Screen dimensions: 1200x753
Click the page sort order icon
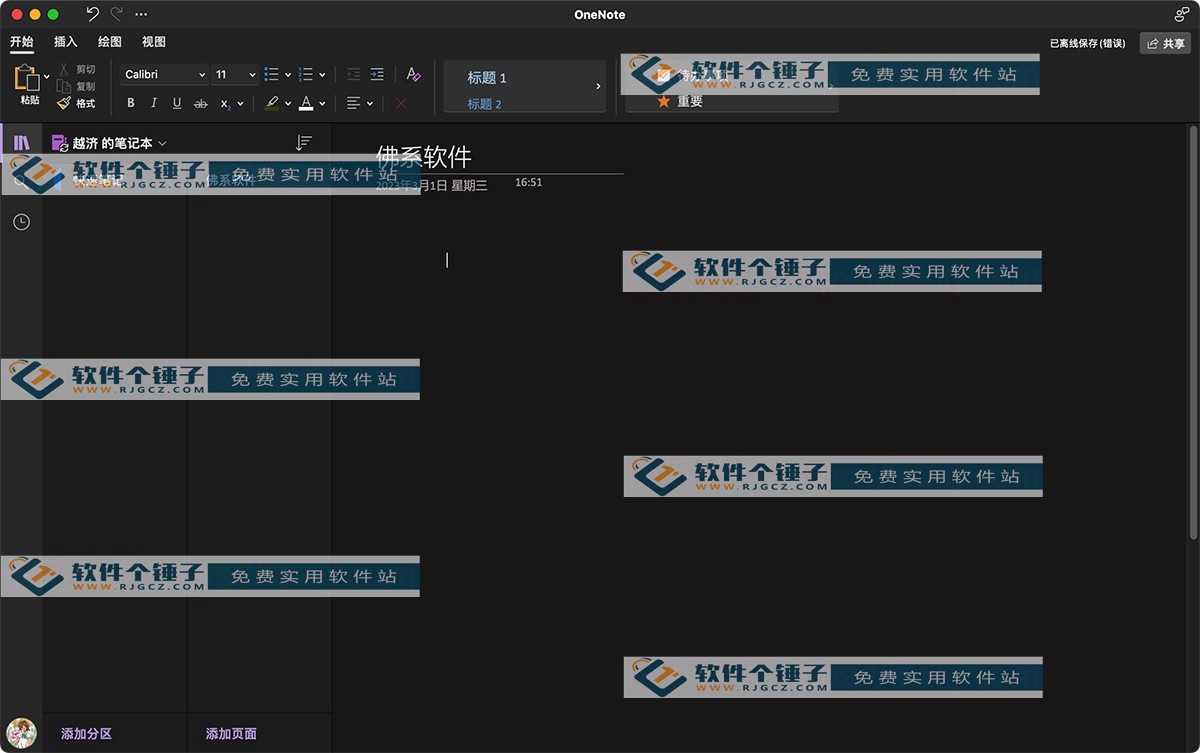(304, 143)
